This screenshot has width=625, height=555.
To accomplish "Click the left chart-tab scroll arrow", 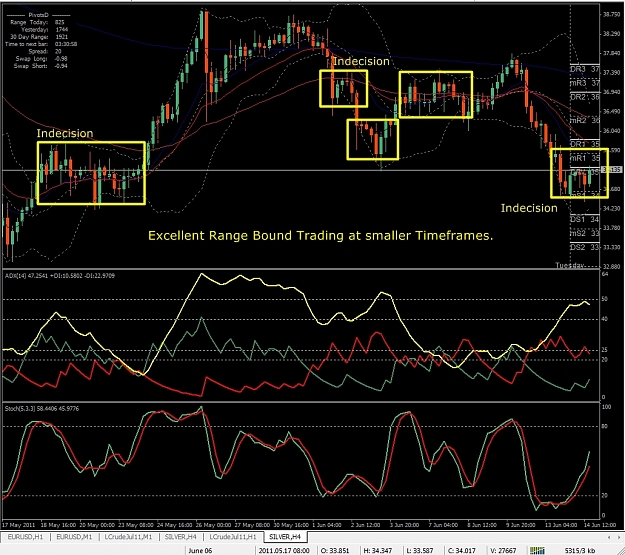I will [609, 537].
